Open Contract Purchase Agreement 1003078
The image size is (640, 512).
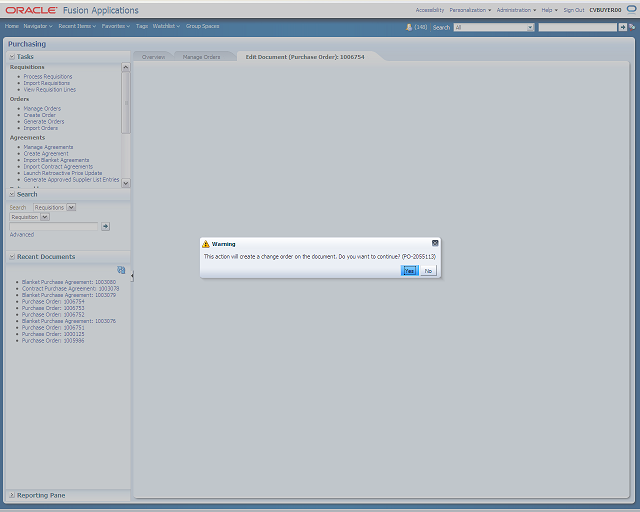coord(70,289)
